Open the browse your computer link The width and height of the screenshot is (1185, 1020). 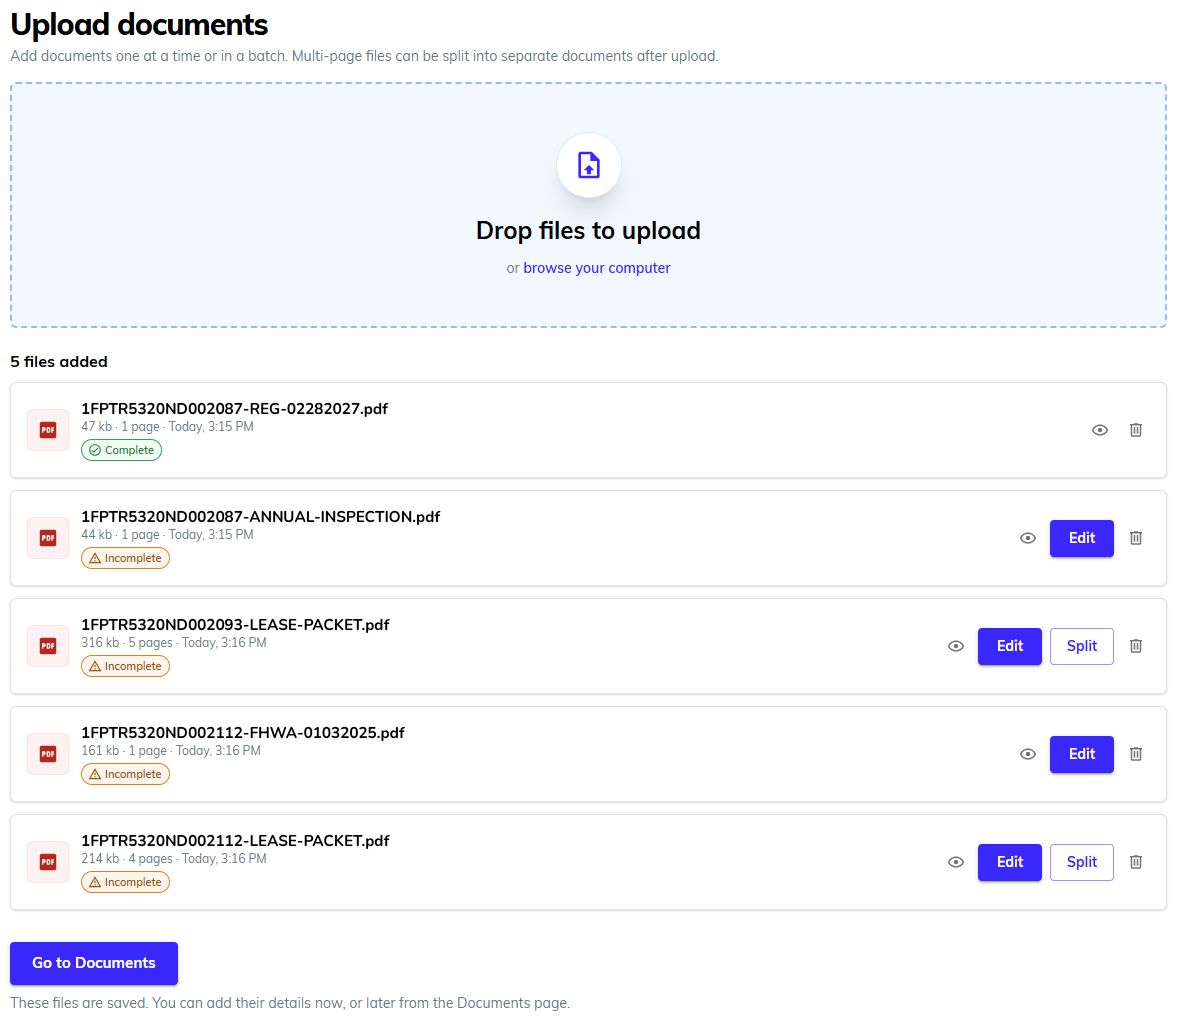[596, 268]
